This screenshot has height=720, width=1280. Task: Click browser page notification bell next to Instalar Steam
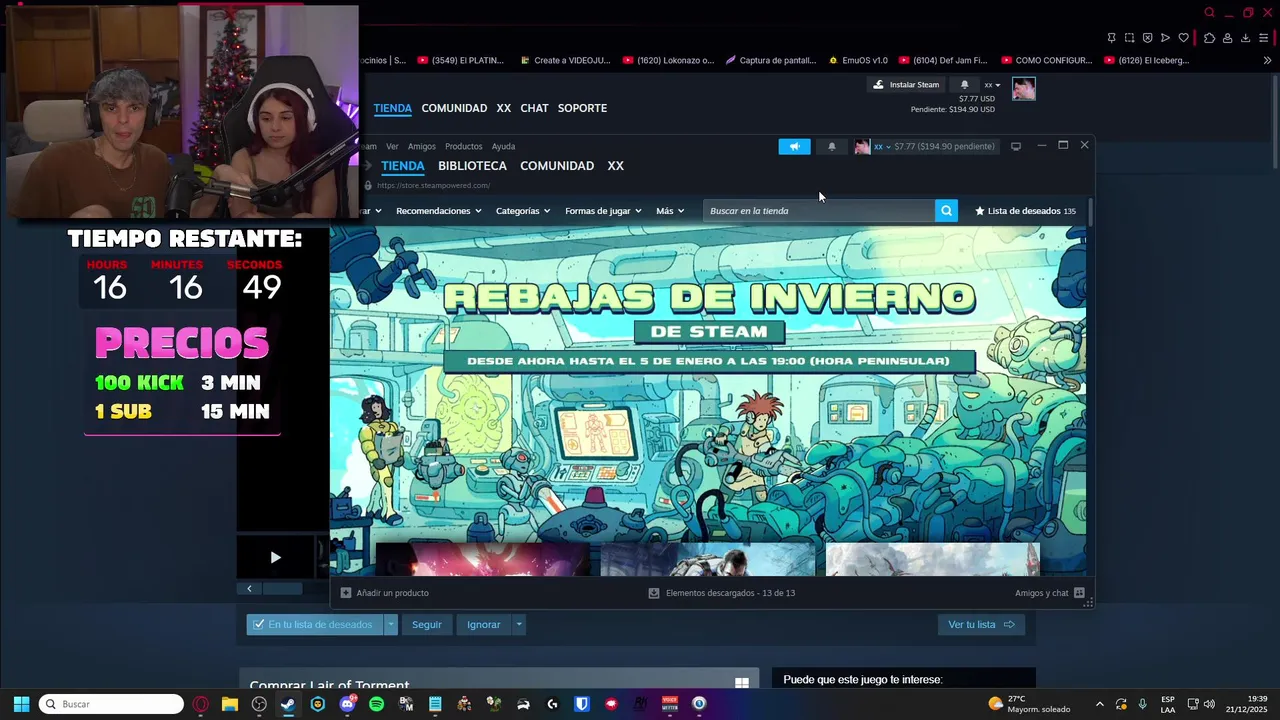(x=964, y=85)
